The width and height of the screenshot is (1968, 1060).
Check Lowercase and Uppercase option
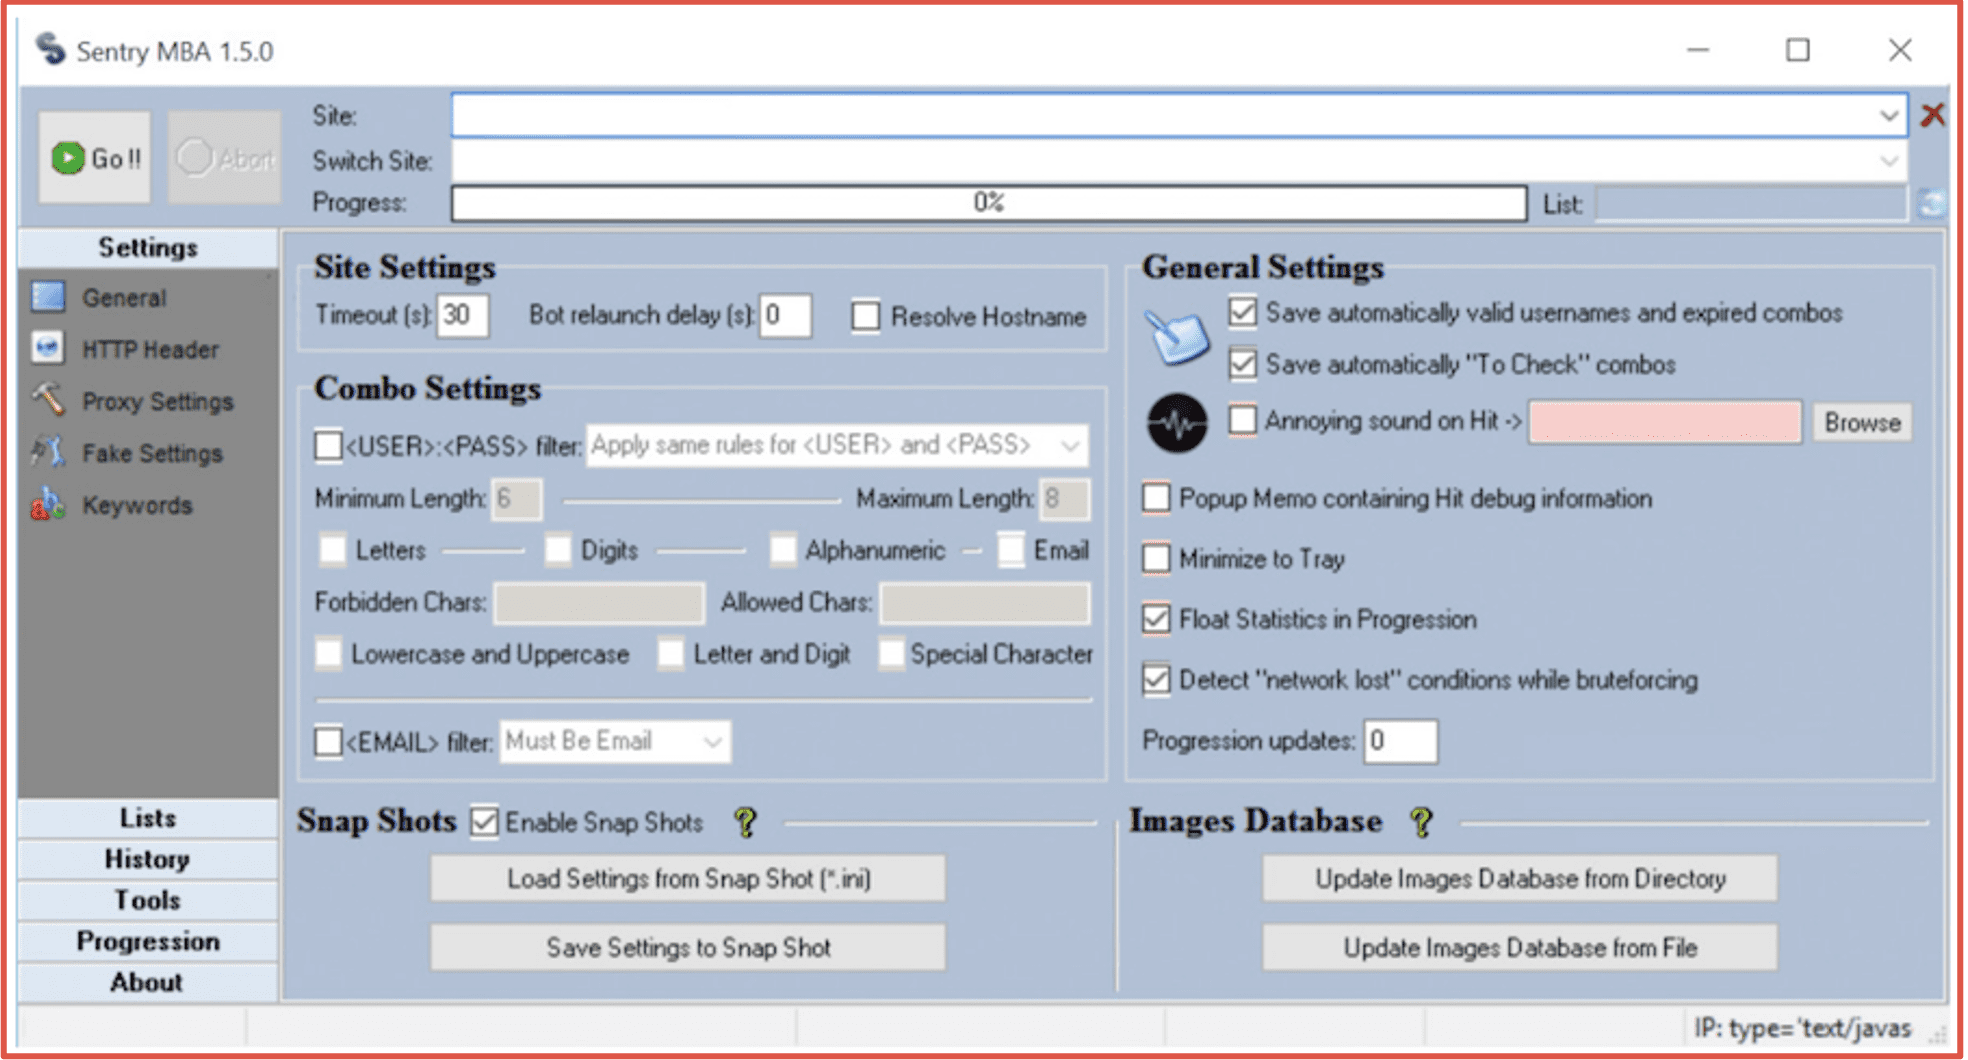coord(328,654)
